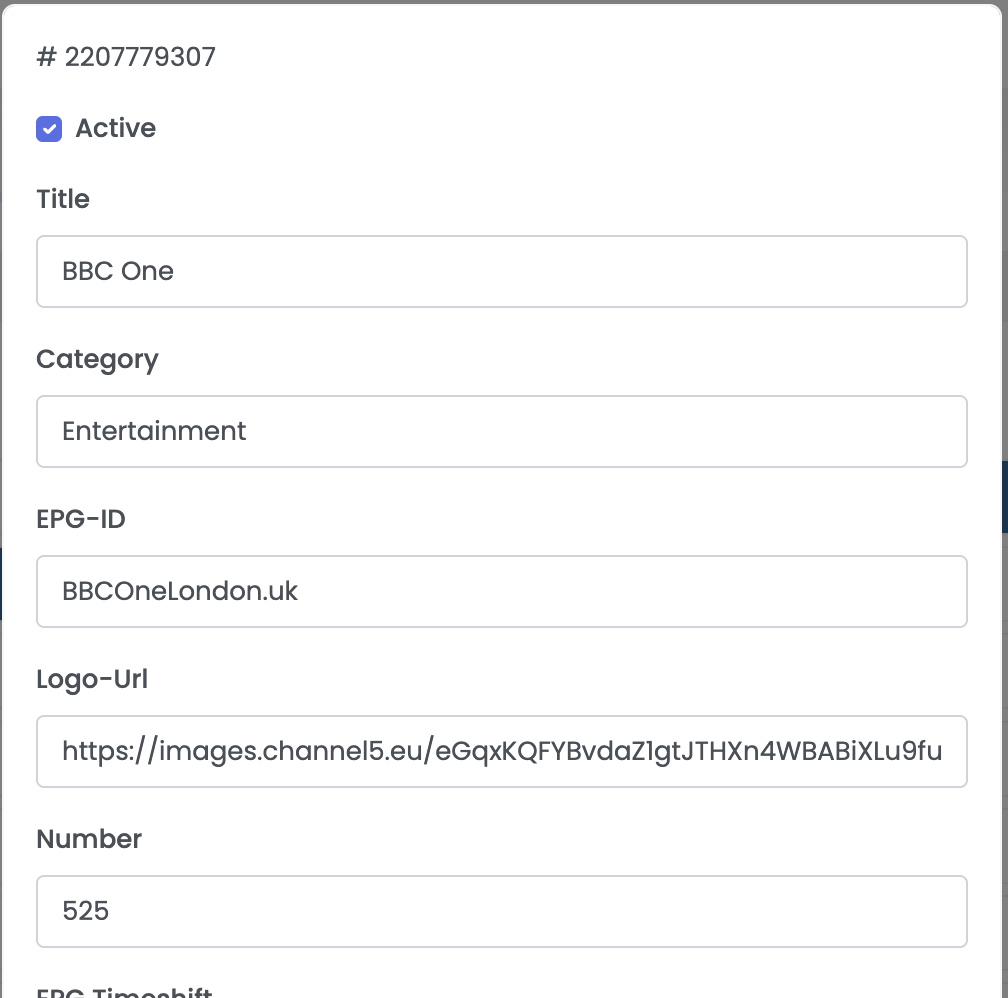Click the Title field label
The height and width of the screenshot is (998, 1008).
coord(63,199)
